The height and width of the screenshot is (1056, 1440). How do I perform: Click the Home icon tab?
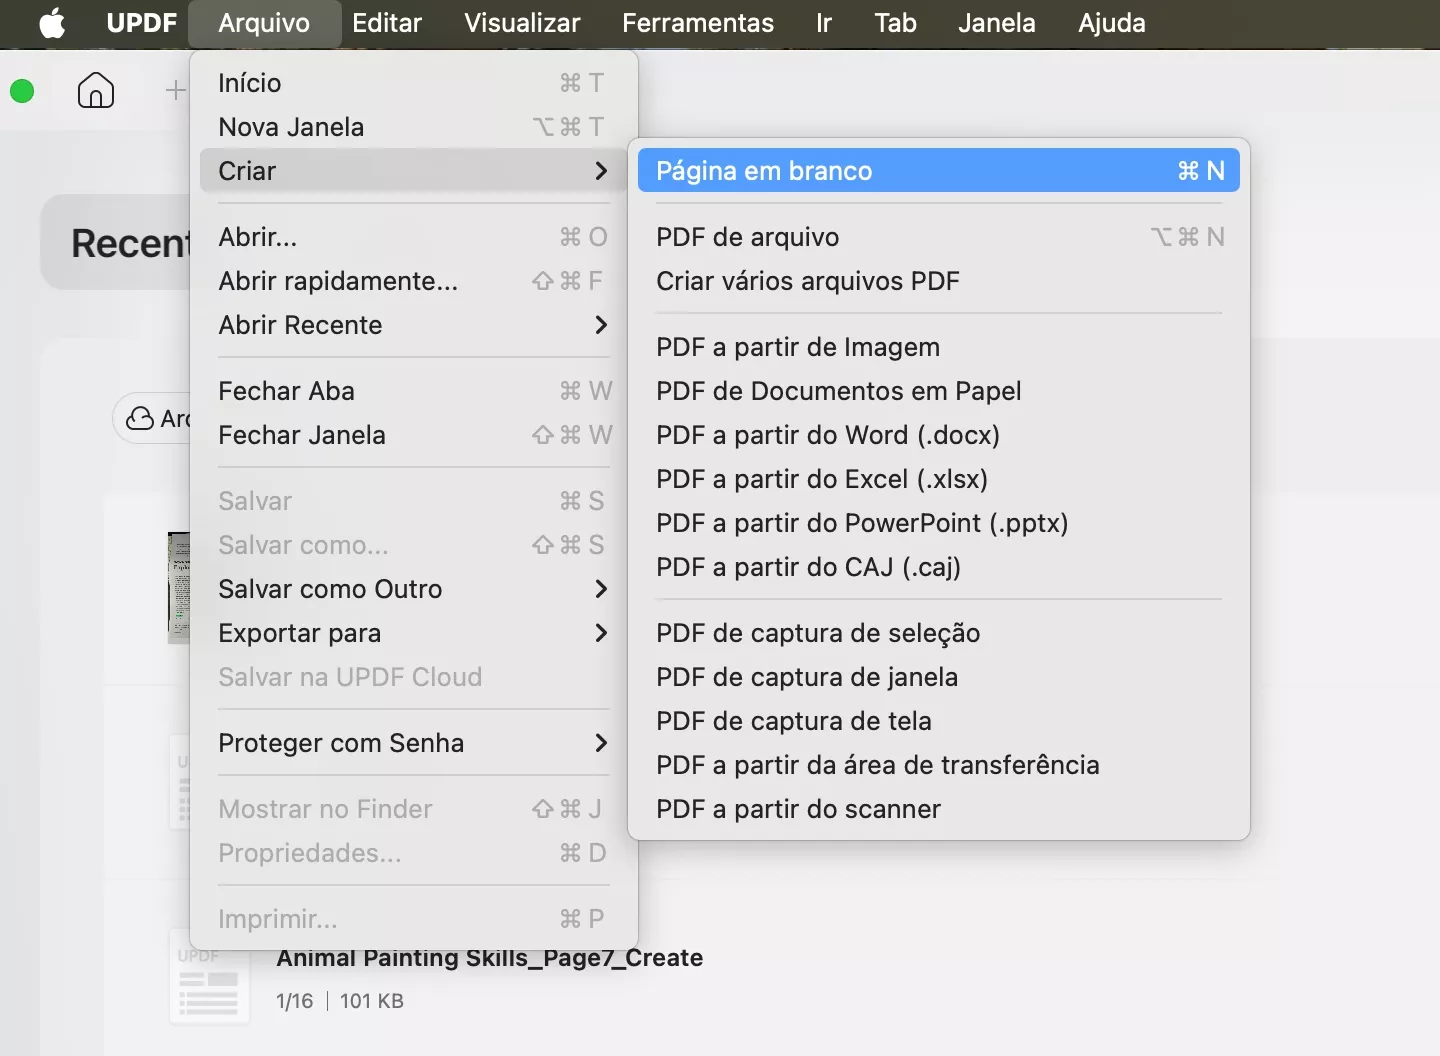(96, 90)
